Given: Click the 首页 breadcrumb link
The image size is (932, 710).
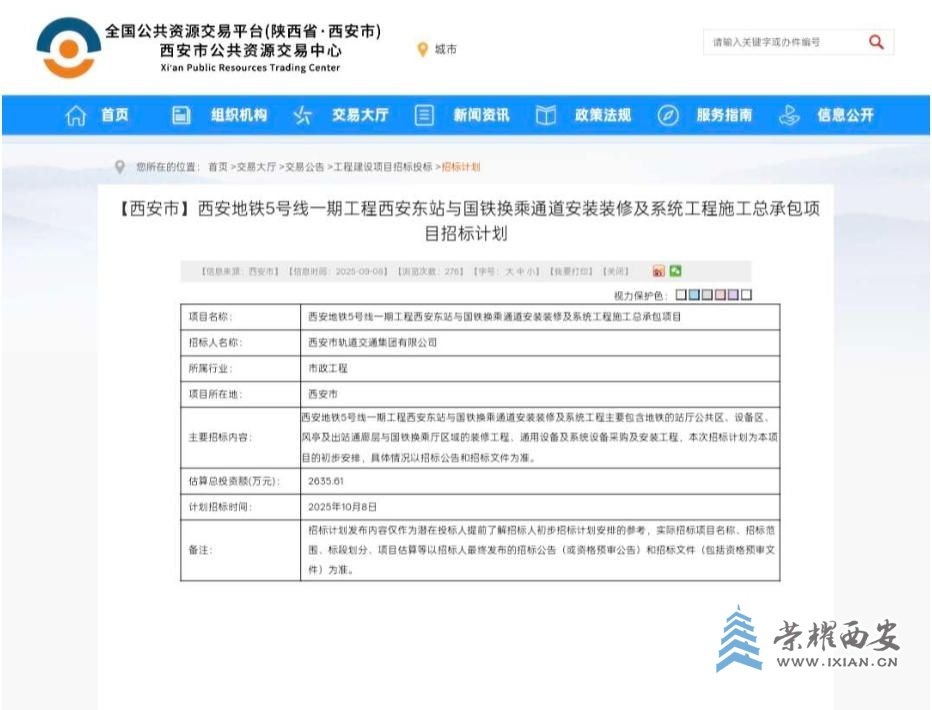Looking at the screenshot, I should 218,167.
